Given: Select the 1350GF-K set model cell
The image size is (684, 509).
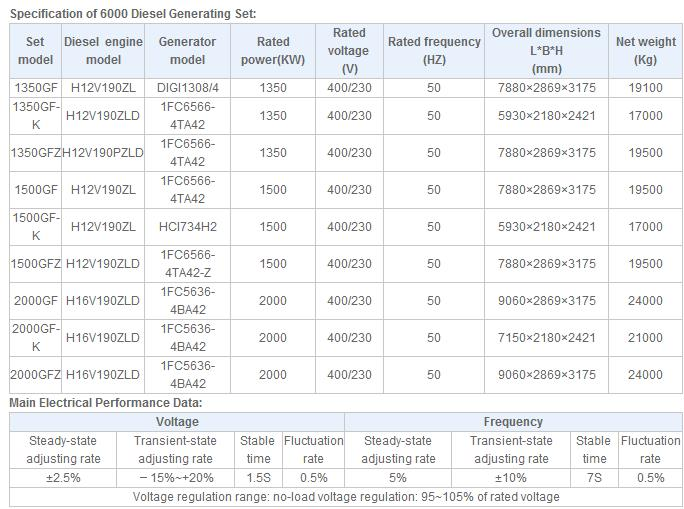Looking at the screenshot, I should (35, 116).
